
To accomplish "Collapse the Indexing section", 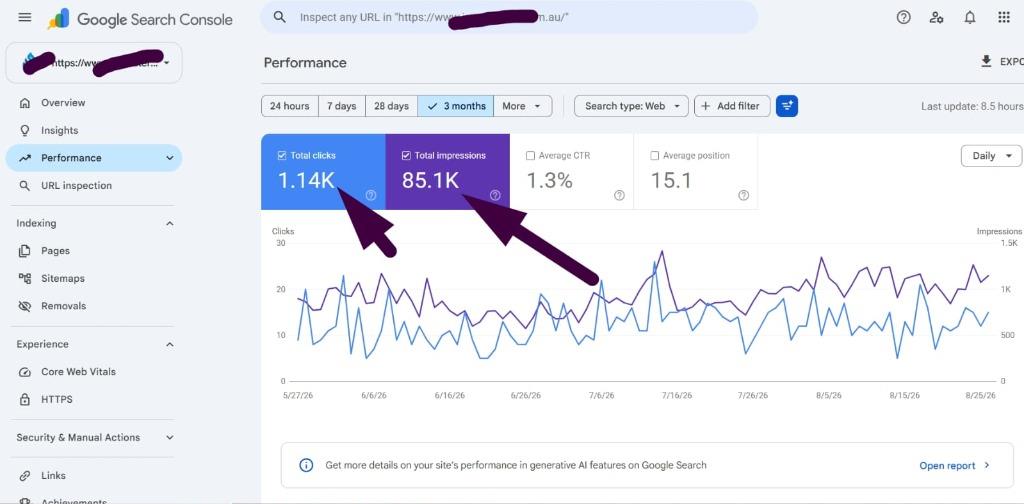I will pos(170,223).
